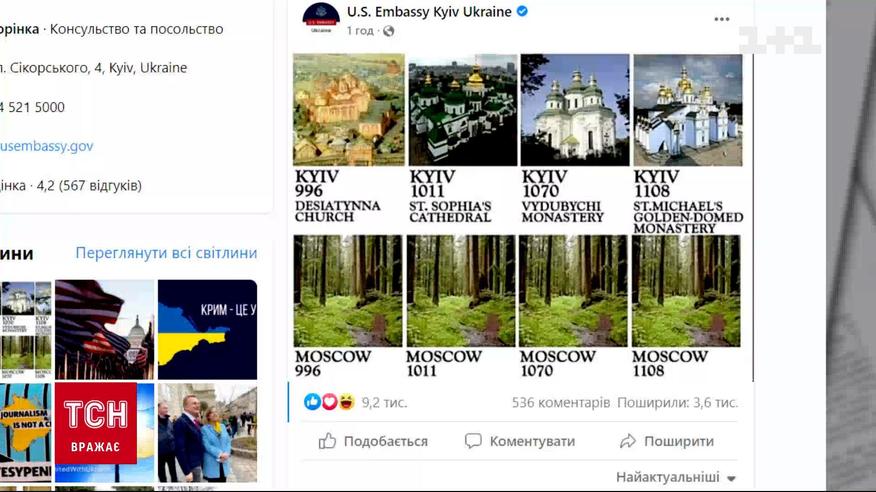
Task: Click the Коментувати comment button
Action: [520, 441]
